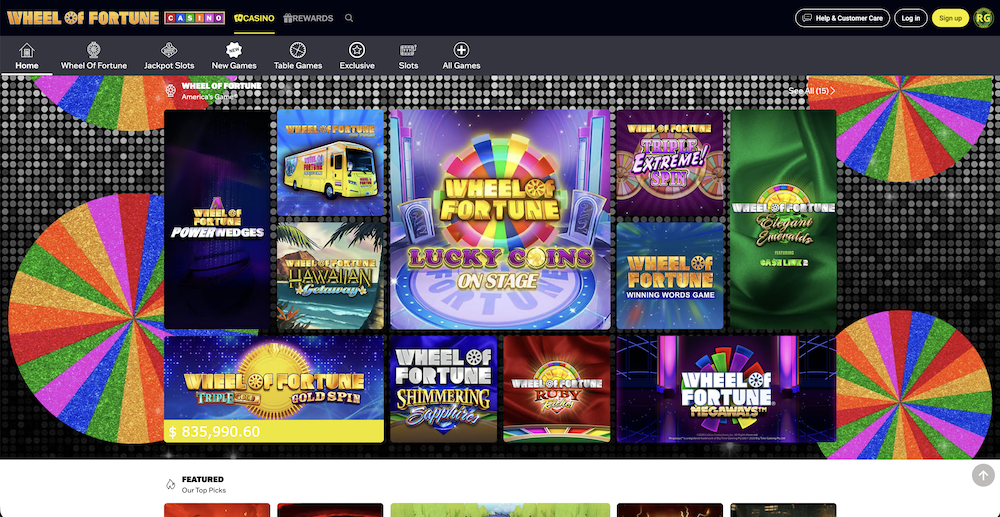Image resolution: width=1000 pixels, height=517 pixels.
Task: Open the Wheel Of Fortune category icon
Action: click(94, 50)
